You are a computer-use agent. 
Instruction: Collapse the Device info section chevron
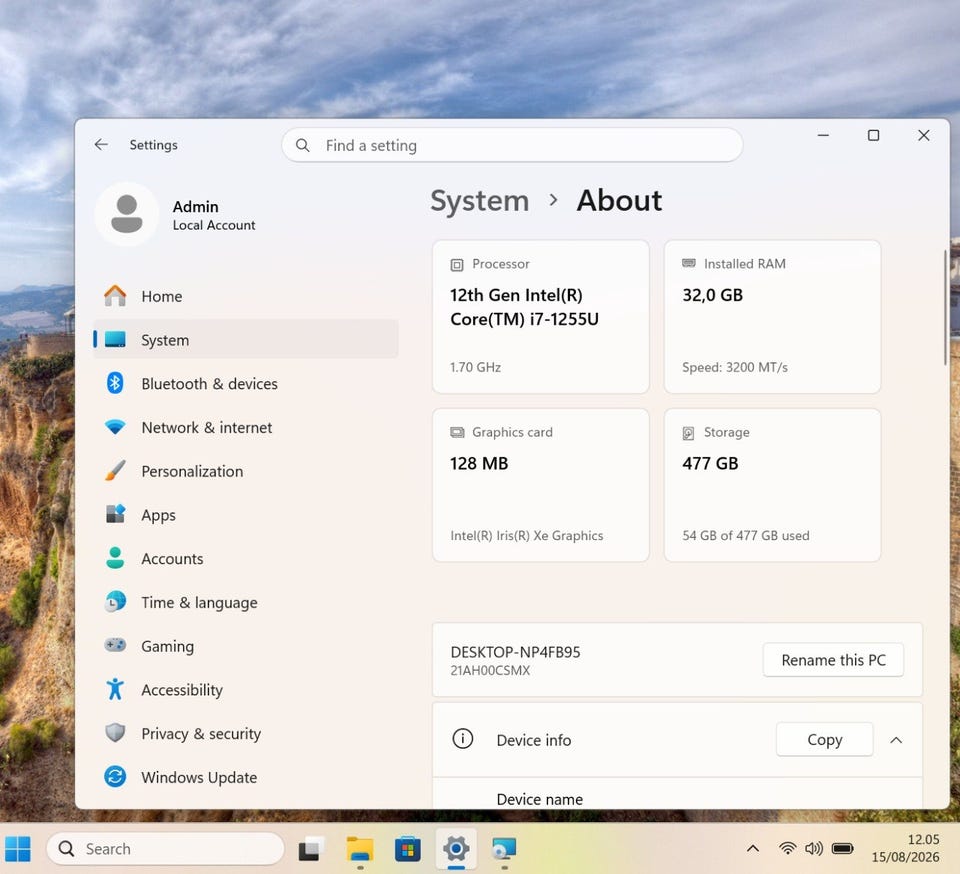pos(896,740)
